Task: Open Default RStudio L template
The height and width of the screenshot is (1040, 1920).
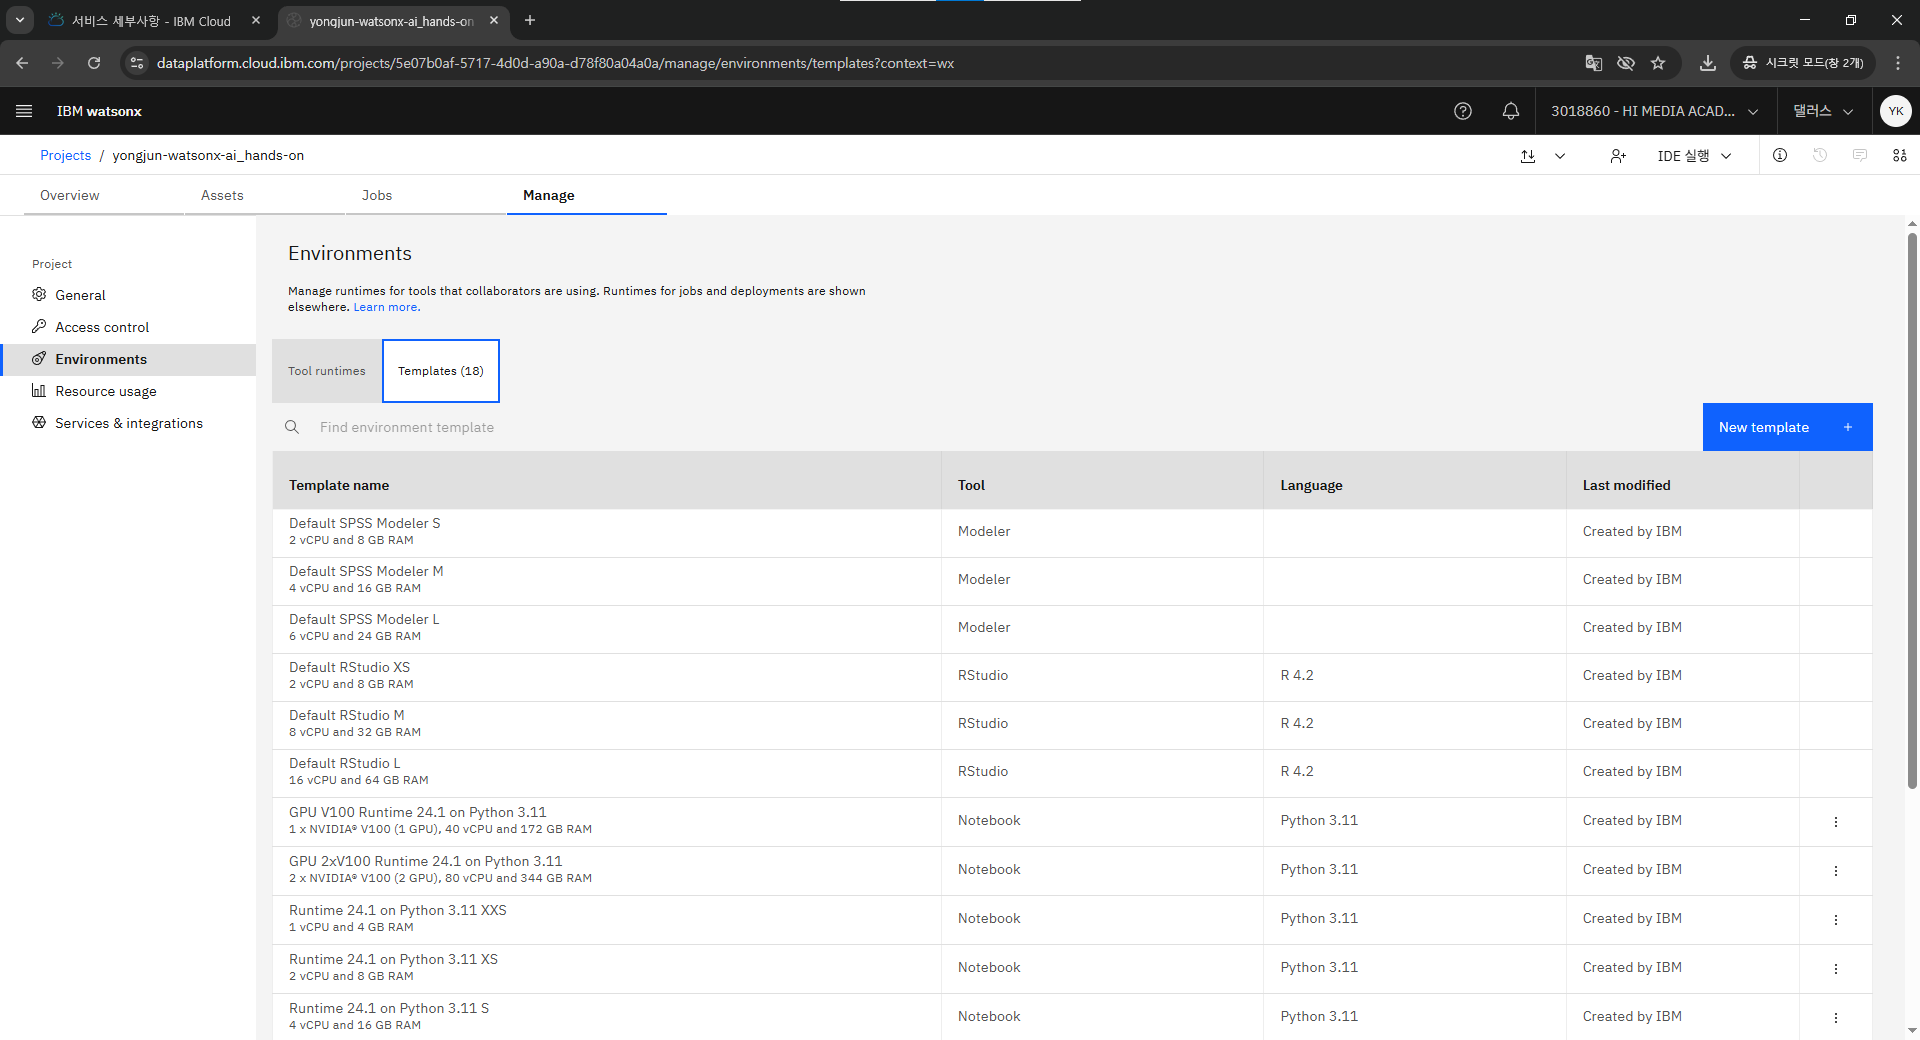Action: click(x=344, y=763)
